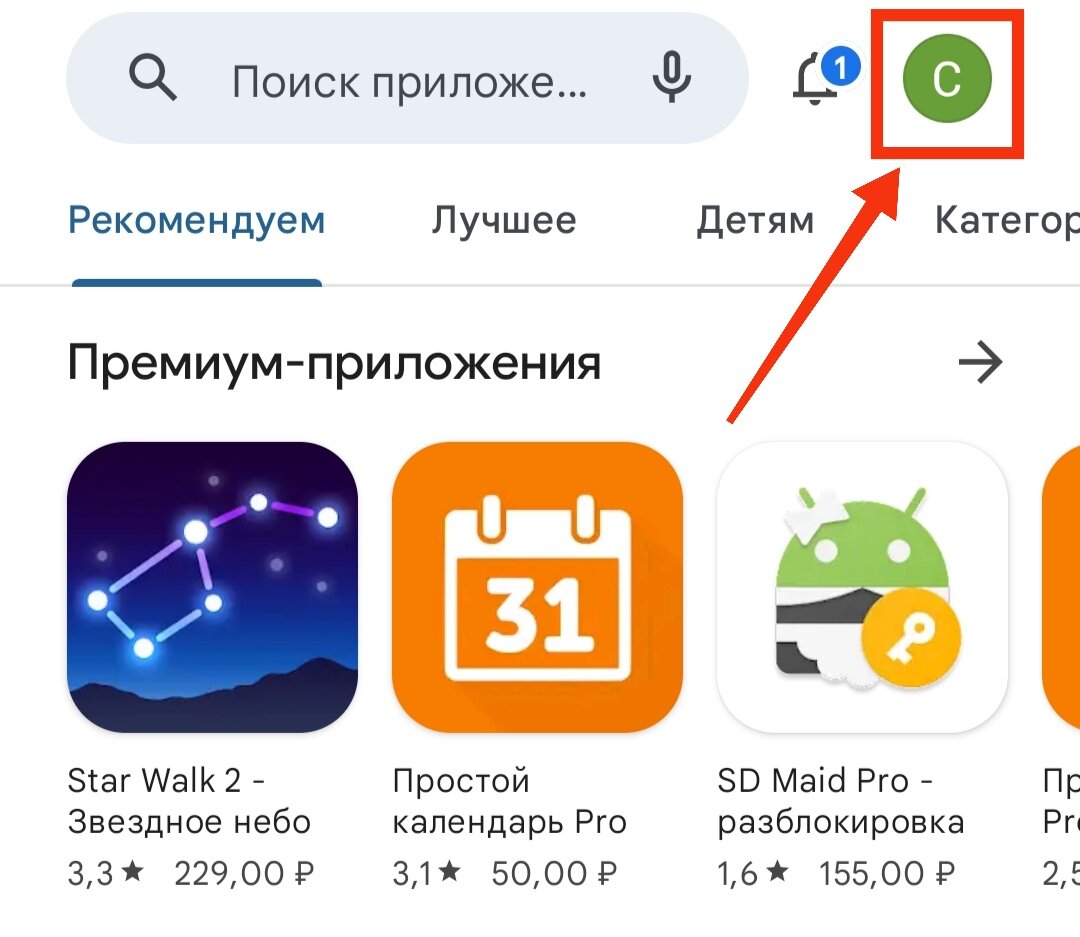
Task: Tap the Star Walk 2 - Звездное небо title
Action: (x=189, y=801)
